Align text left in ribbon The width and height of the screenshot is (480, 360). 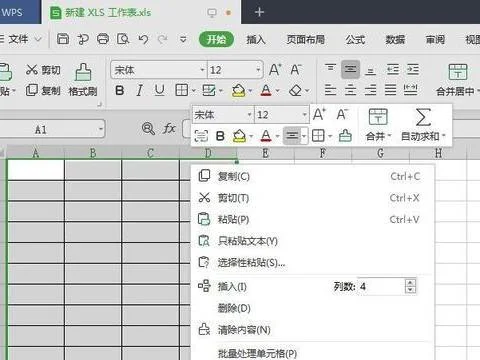point(330,90)
